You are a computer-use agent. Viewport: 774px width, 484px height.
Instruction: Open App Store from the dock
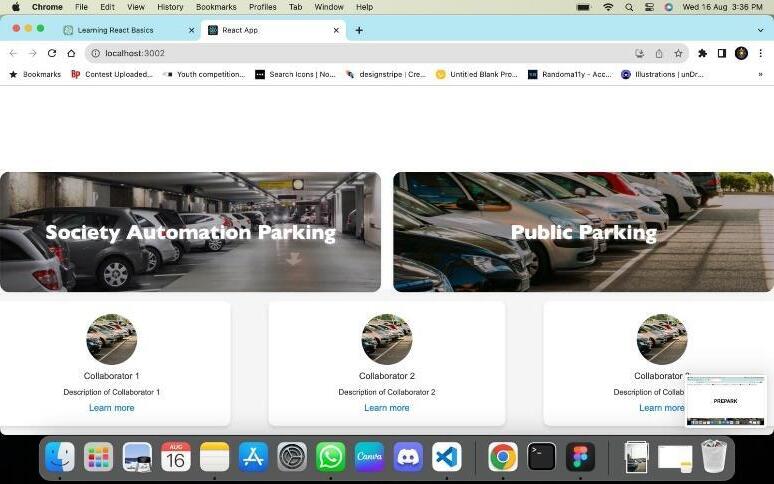tap(253, 457)
